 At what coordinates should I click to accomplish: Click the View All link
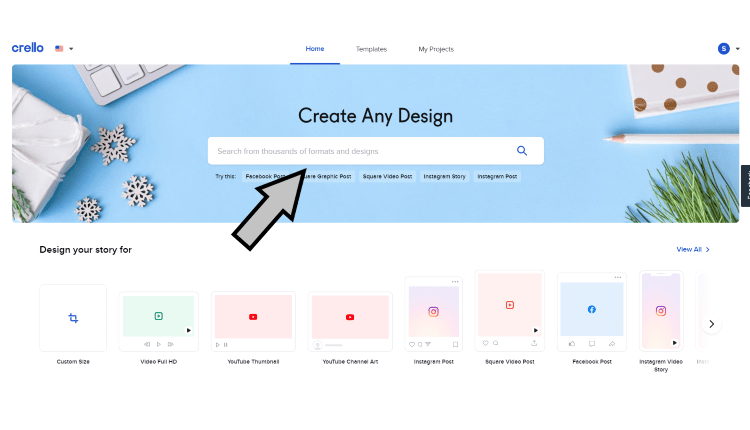click(x=692, y=249)
